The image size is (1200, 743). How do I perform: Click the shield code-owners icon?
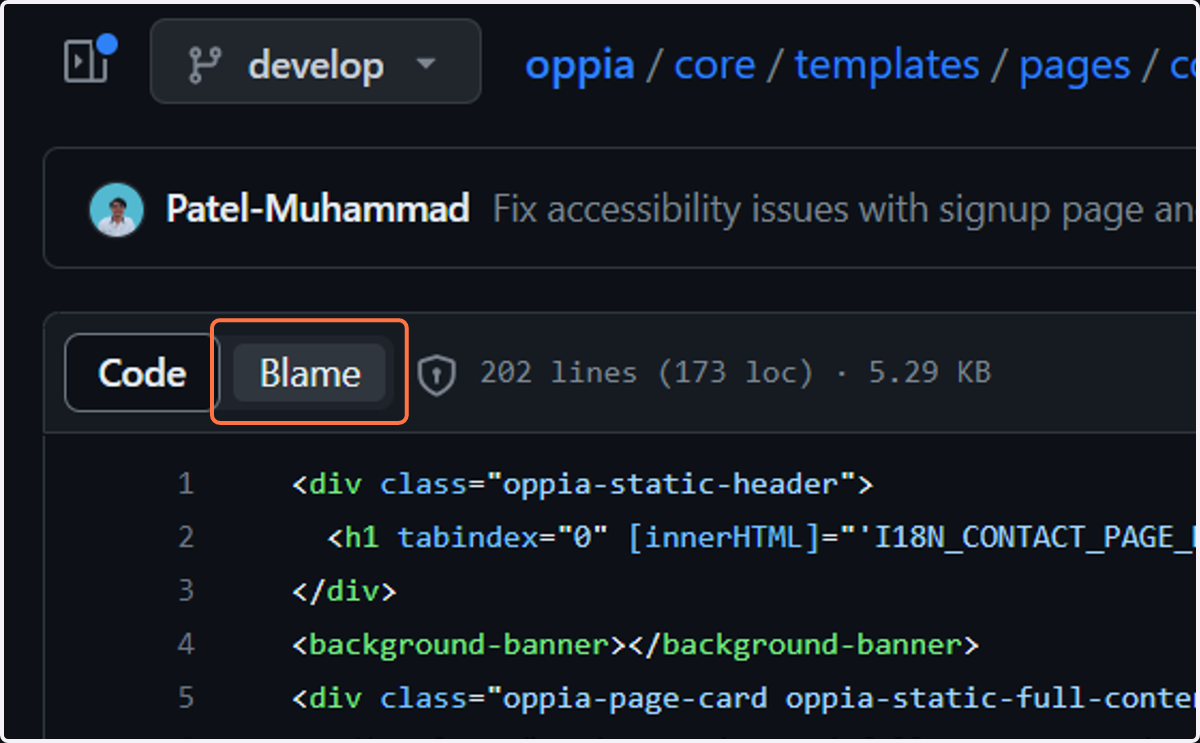pos(437,374)
